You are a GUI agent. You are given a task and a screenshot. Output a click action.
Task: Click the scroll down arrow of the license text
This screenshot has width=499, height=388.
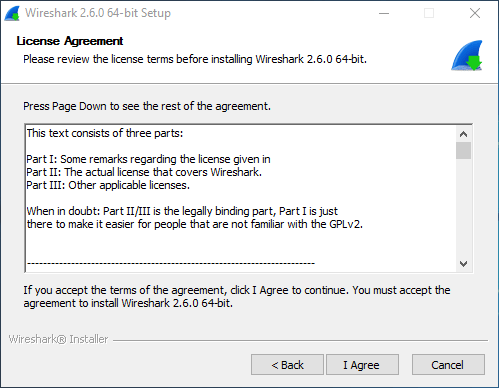[x=463, y=264]
